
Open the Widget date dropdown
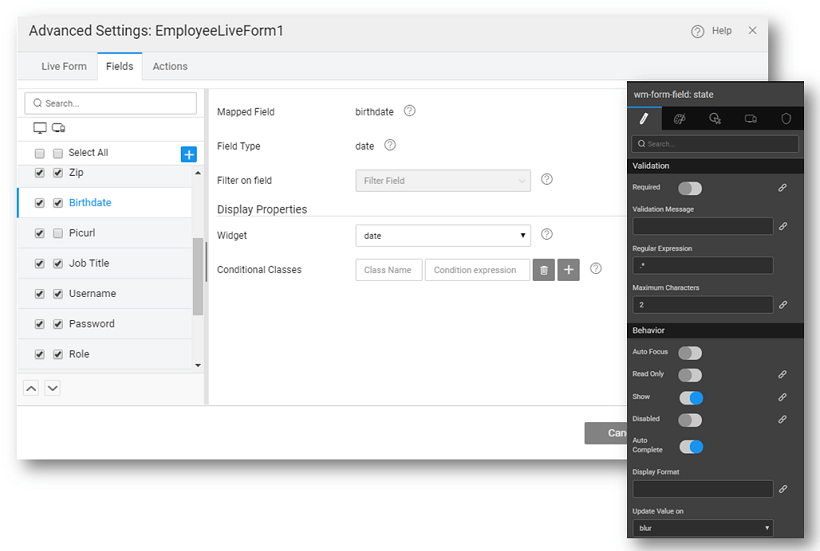pos(442,236)
